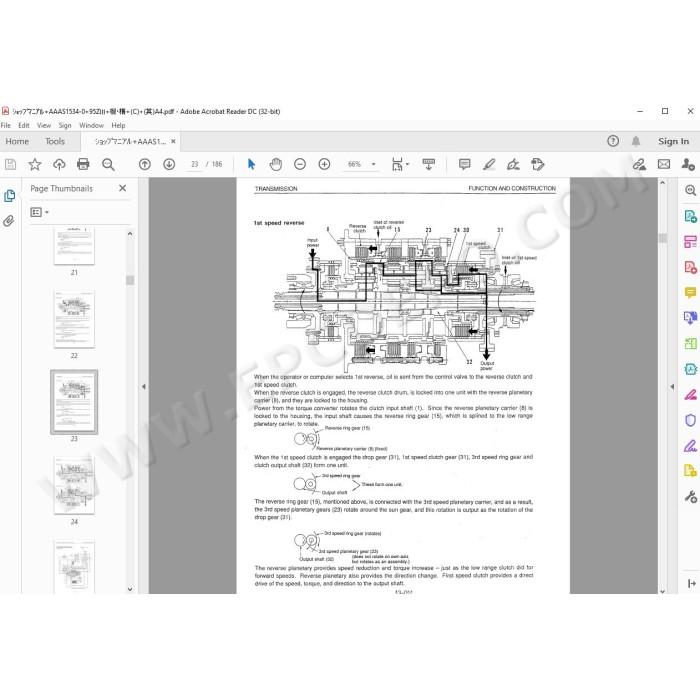Switch to the Tools tab
Viewport: 700px width, 700px height.
coord(55,142)
